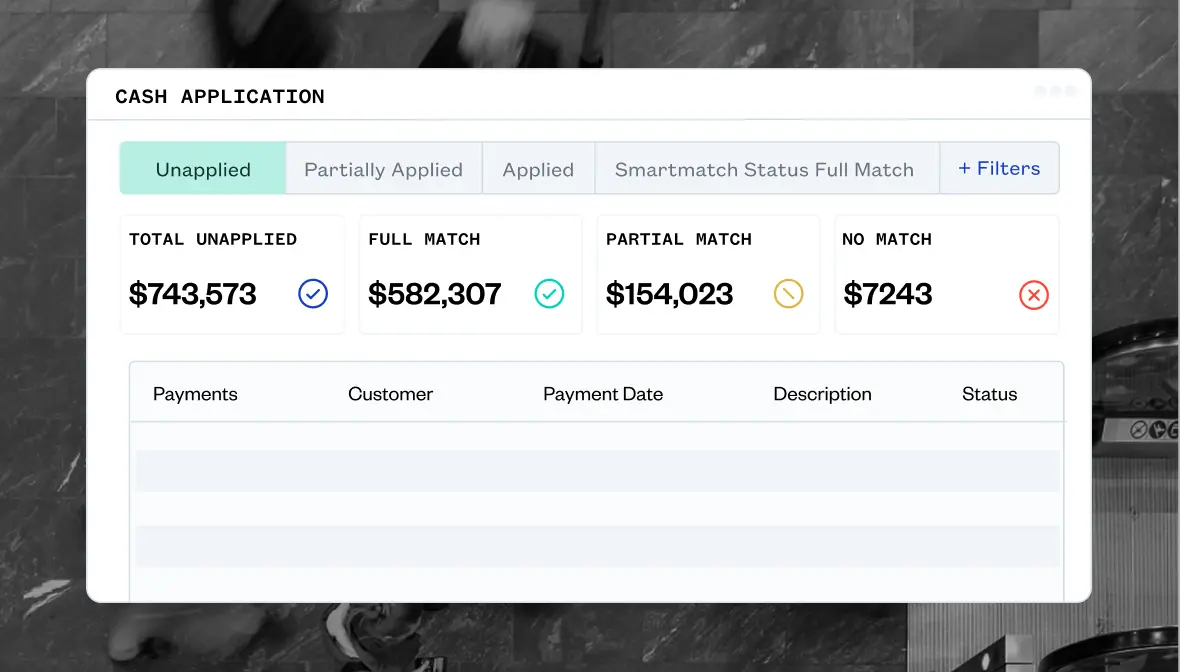This screenshot has width=1180, height=672.
Task: Click the Status column header
Action: (989, 394)
